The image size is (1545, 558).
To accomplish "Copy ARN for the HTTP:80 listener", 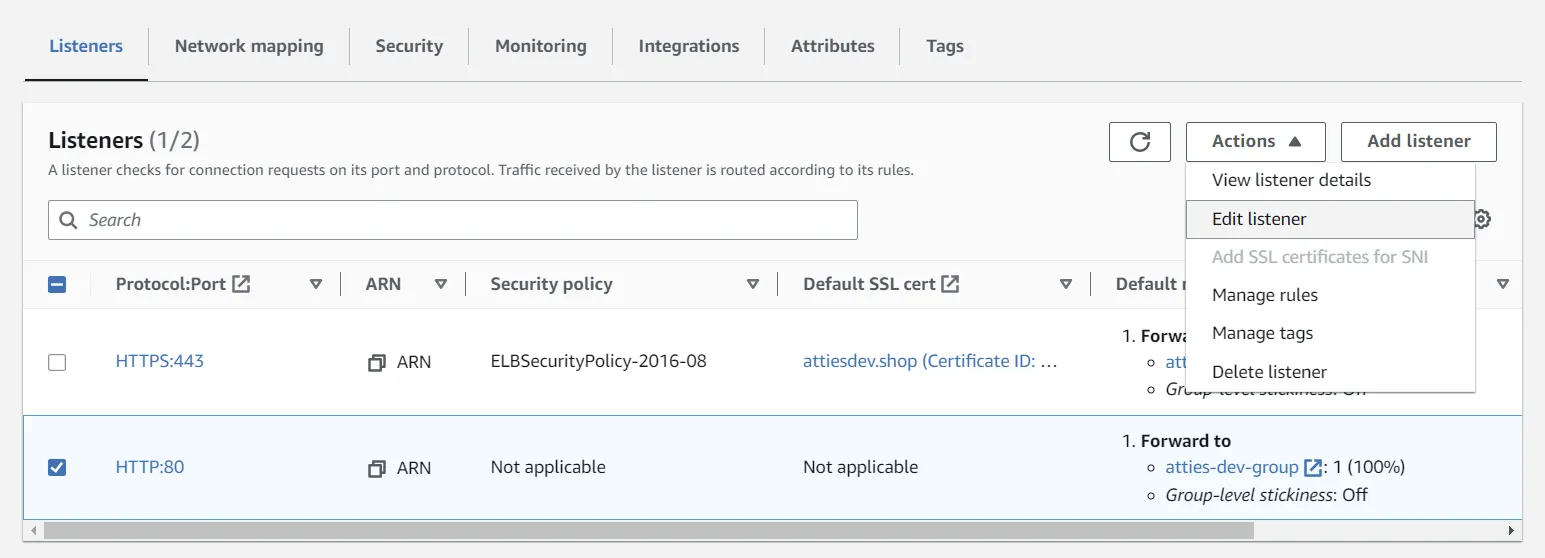I will [377, 468].
